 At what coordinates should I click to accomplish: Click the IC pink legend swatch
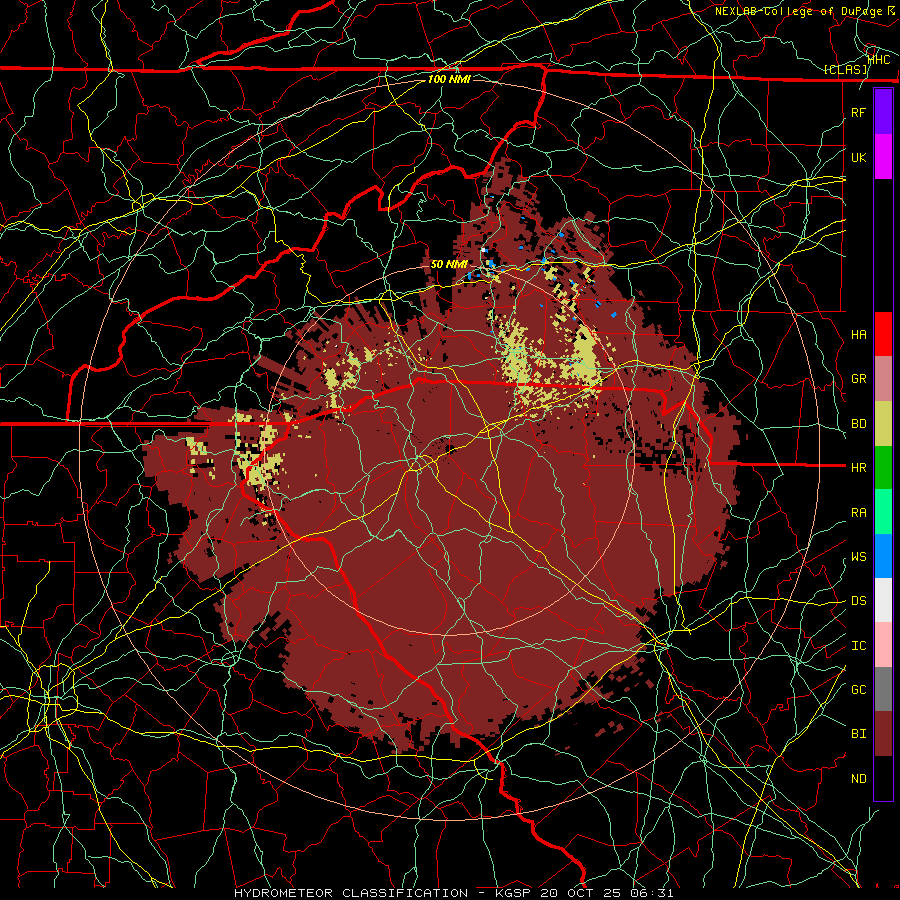coord(883,645)
